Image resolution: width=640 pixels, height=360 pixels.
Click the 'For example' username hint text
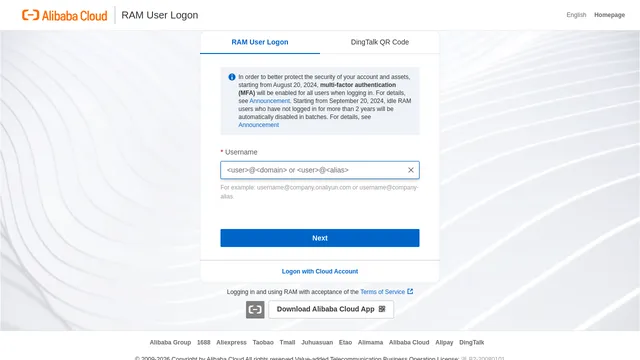(319, 192)
